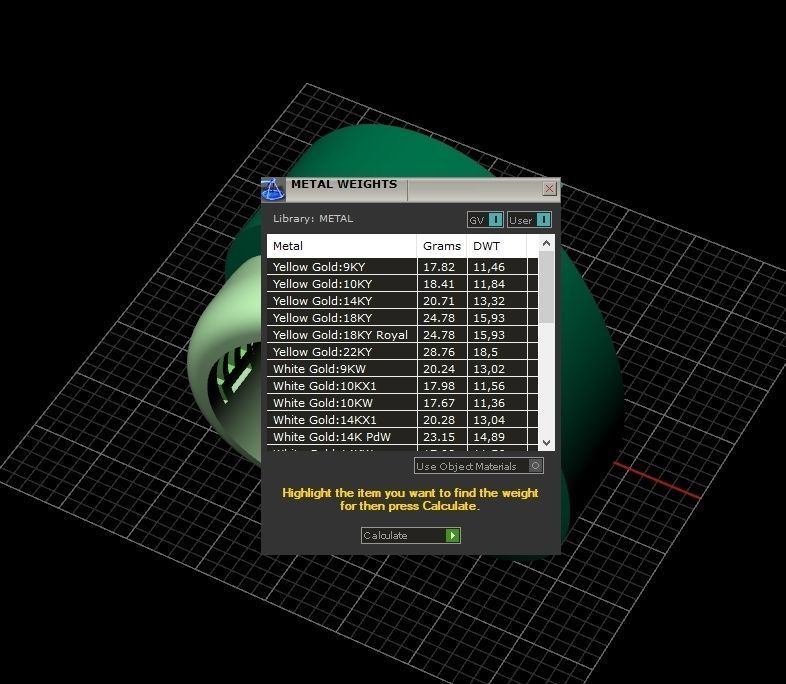
Task: Select the Yellow Gold:9KY row
Action: (402, 267)
